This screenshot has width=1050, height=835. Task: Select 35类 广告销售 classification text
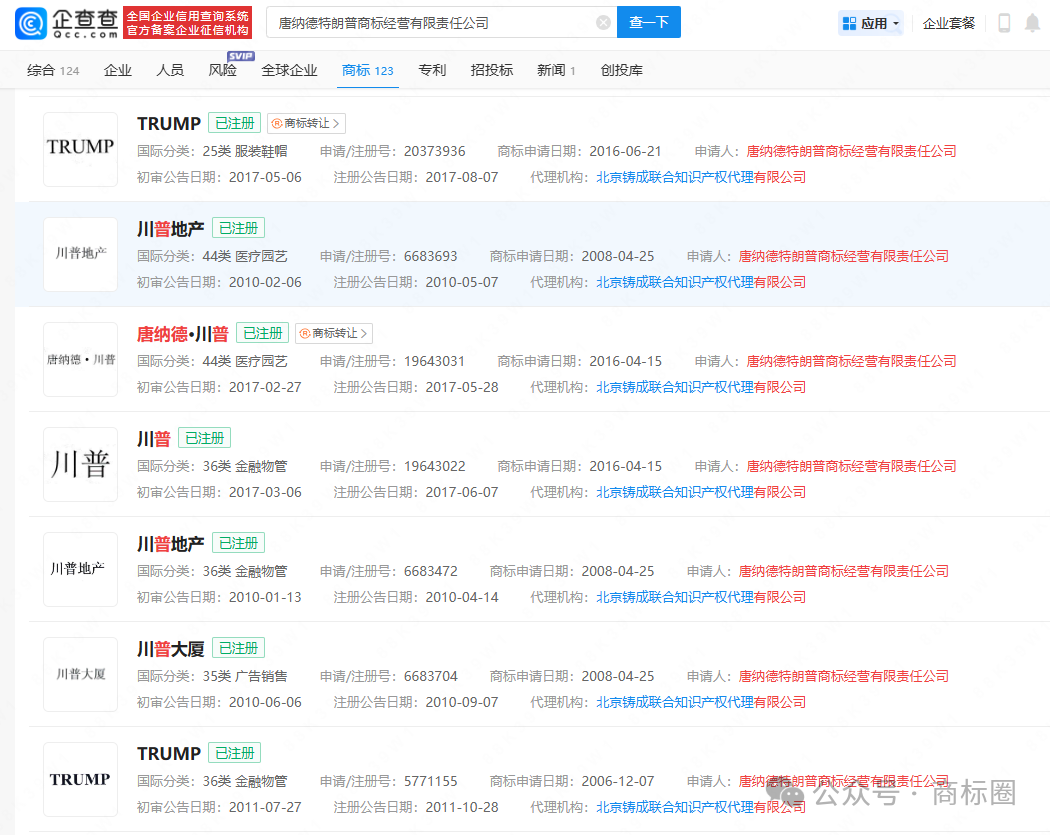coord(245,677)
